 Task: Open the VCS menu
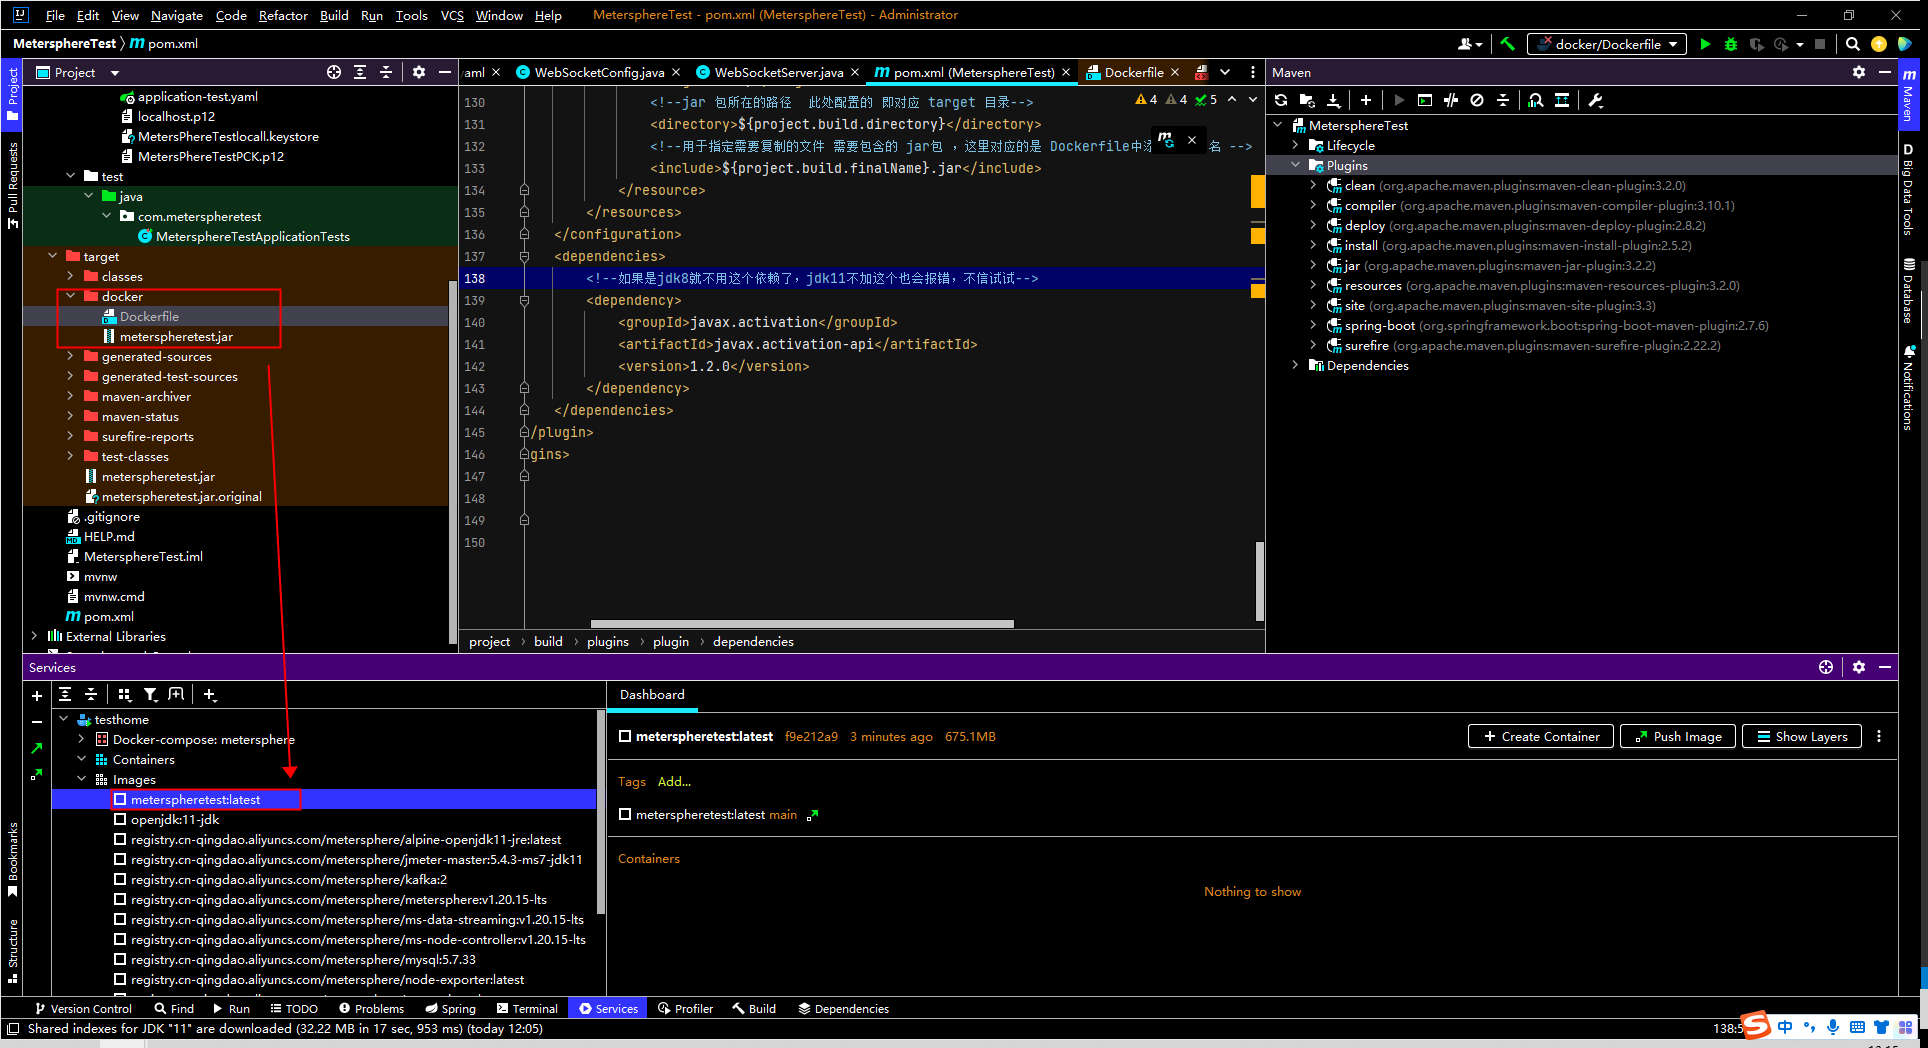click(x=452, y=15)
